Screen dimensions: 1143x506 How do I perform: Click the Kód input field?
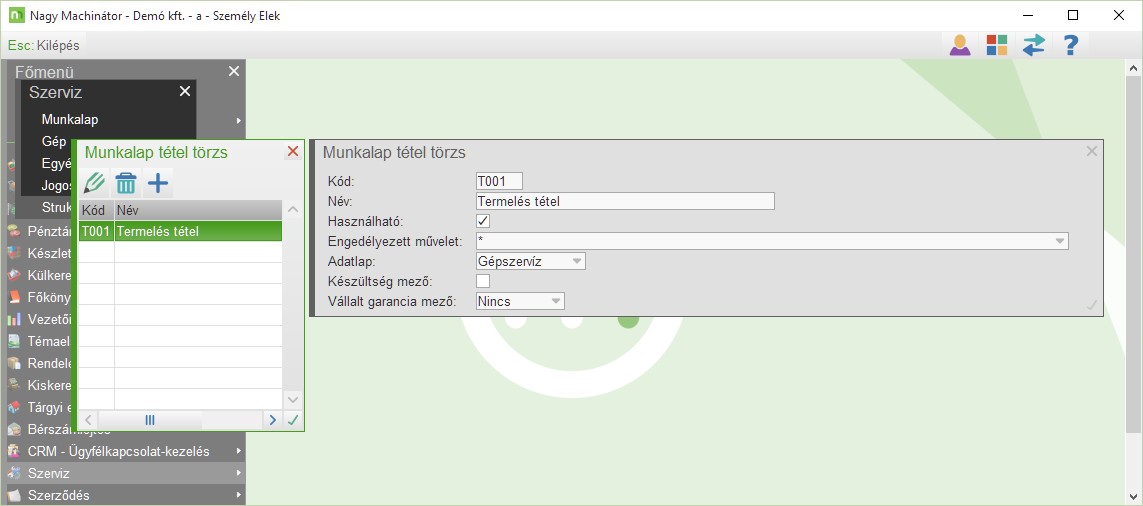[x=499, y=181]
